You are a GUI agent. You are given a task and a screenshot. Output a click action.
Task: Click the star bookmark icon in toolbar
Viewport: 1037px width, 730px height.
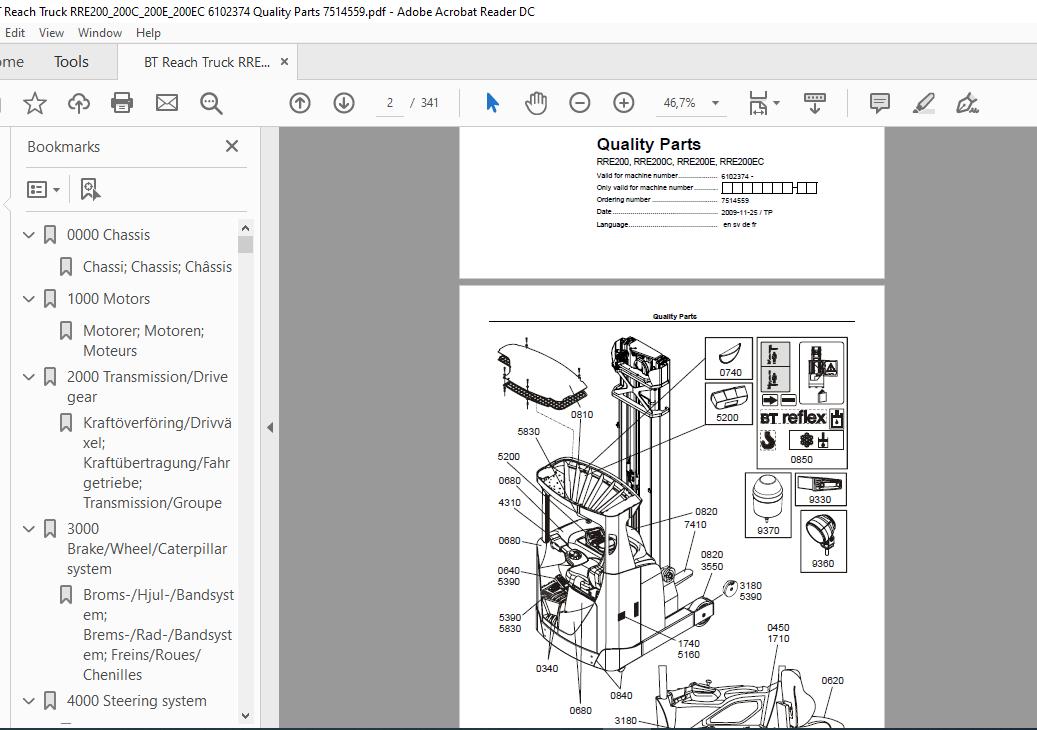point(34,103)
